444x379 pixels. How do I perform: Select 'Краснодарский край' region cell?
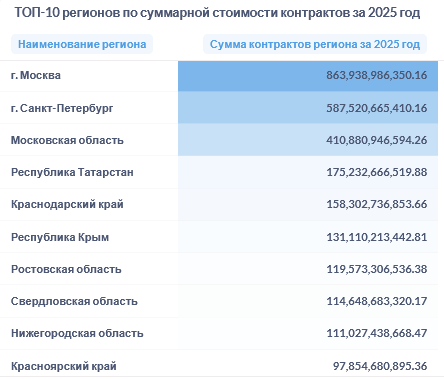pos(67,204)
